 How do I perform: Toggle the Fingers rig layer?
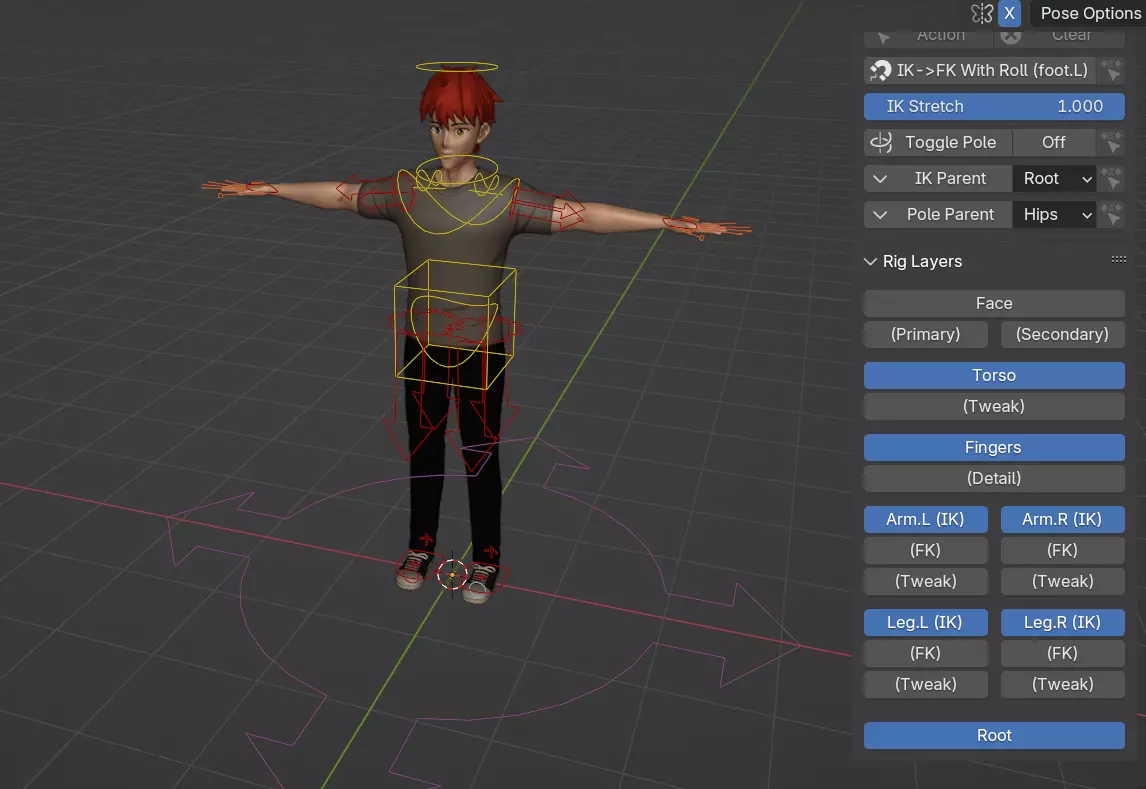tap(994, 447)
